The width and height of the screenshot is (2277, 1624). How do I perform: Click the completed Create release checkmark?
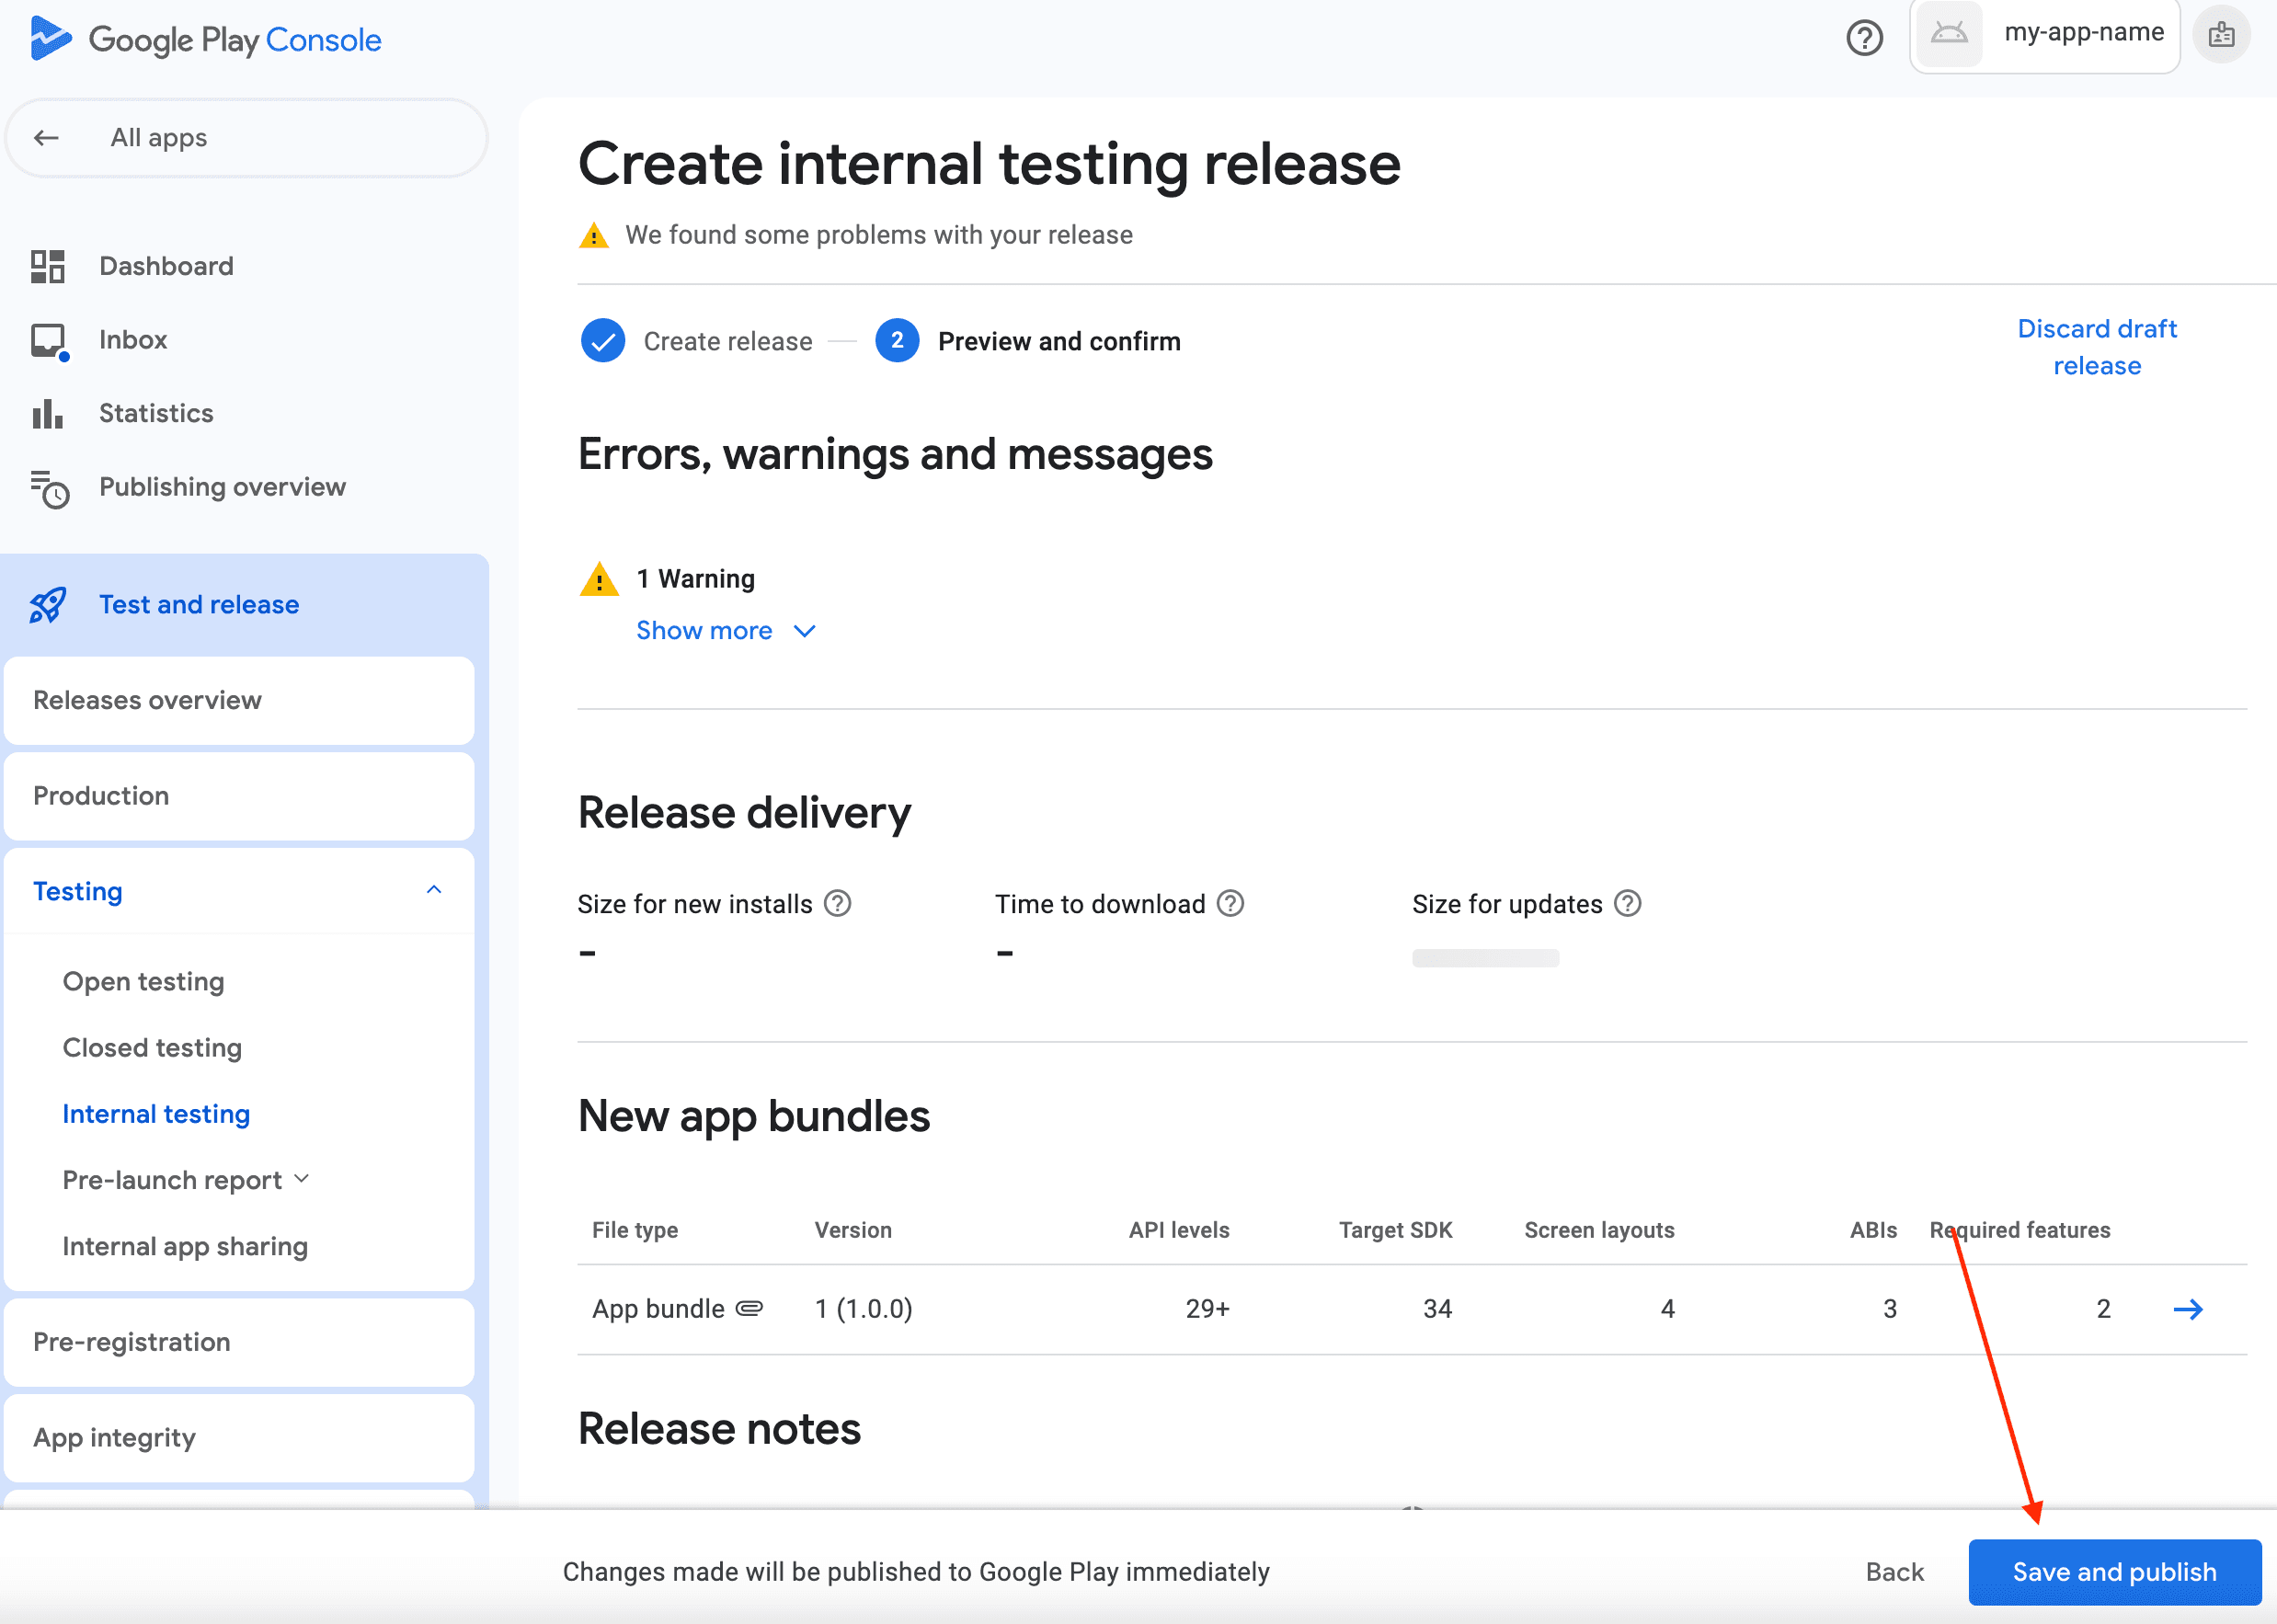(603, 341)
